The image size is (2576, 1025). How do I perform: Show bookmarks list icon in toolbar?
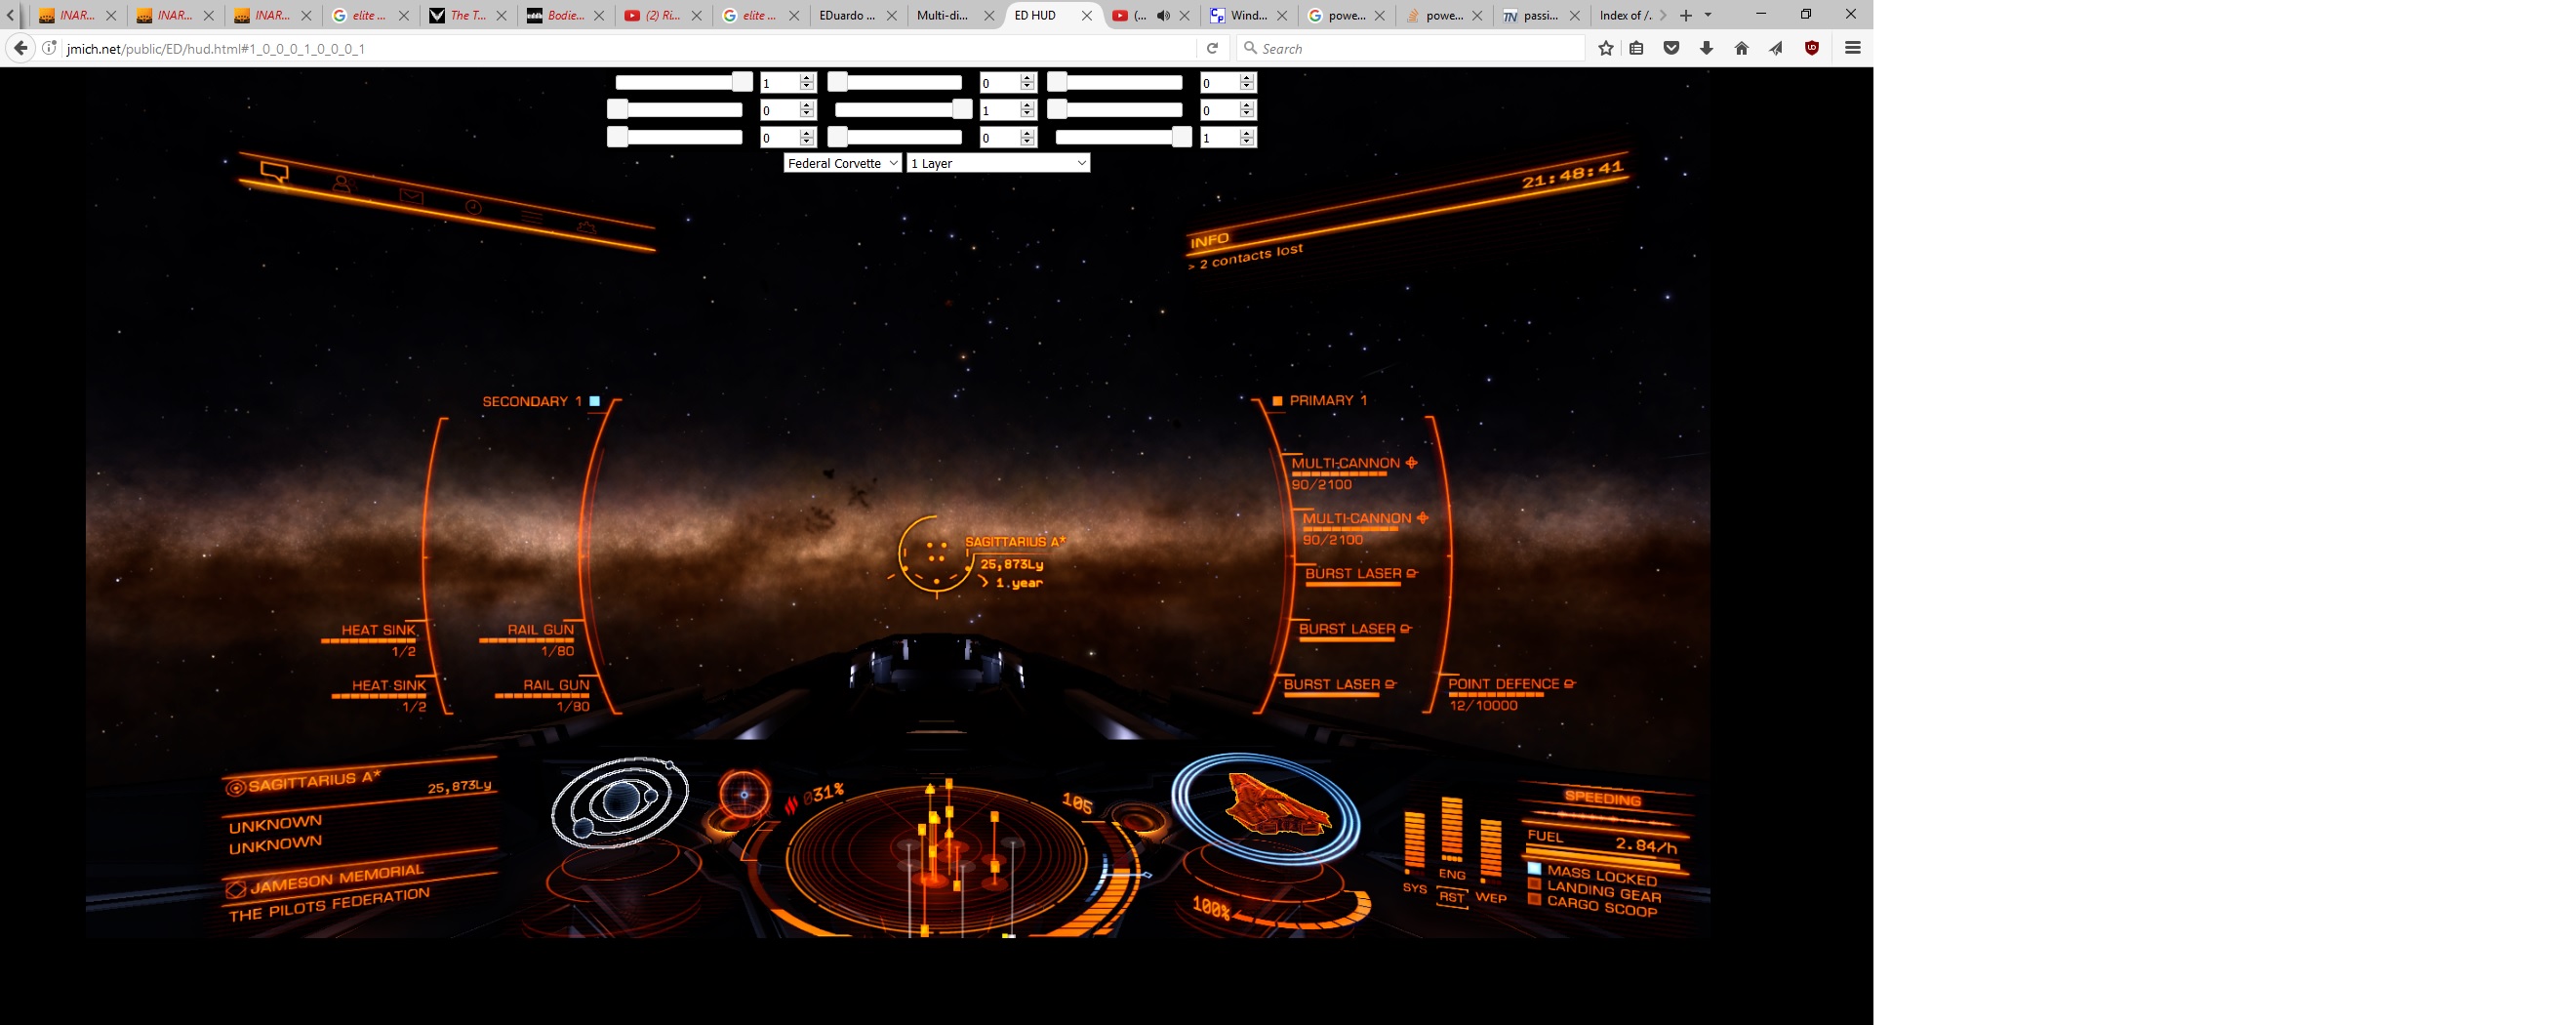[1637, 48]
